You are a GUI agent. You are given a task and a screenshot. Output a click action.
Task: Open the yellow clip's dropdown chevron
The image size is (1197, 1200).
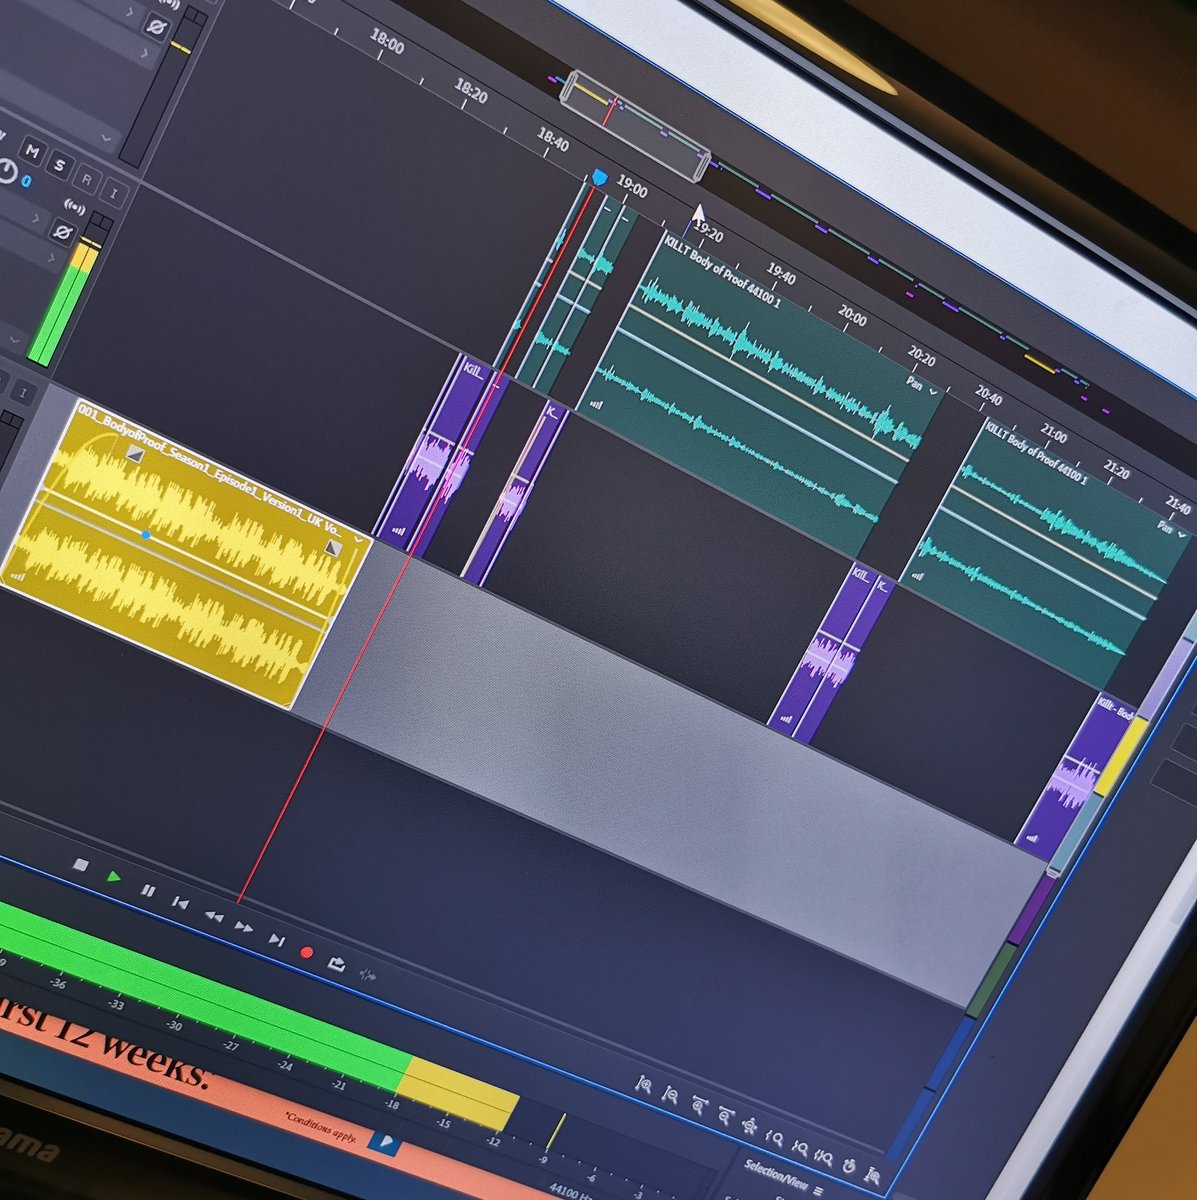tap(358, 538)
